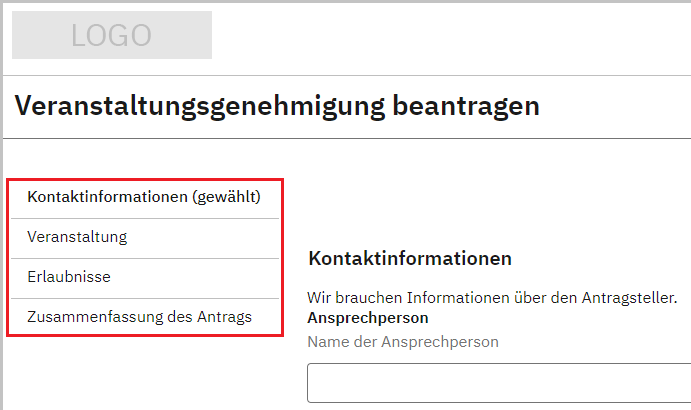The width and height of the screenshot is (691, 410).
Task: Click the grey Name der Ansprechperson label
Action: [x=402, y=342]
